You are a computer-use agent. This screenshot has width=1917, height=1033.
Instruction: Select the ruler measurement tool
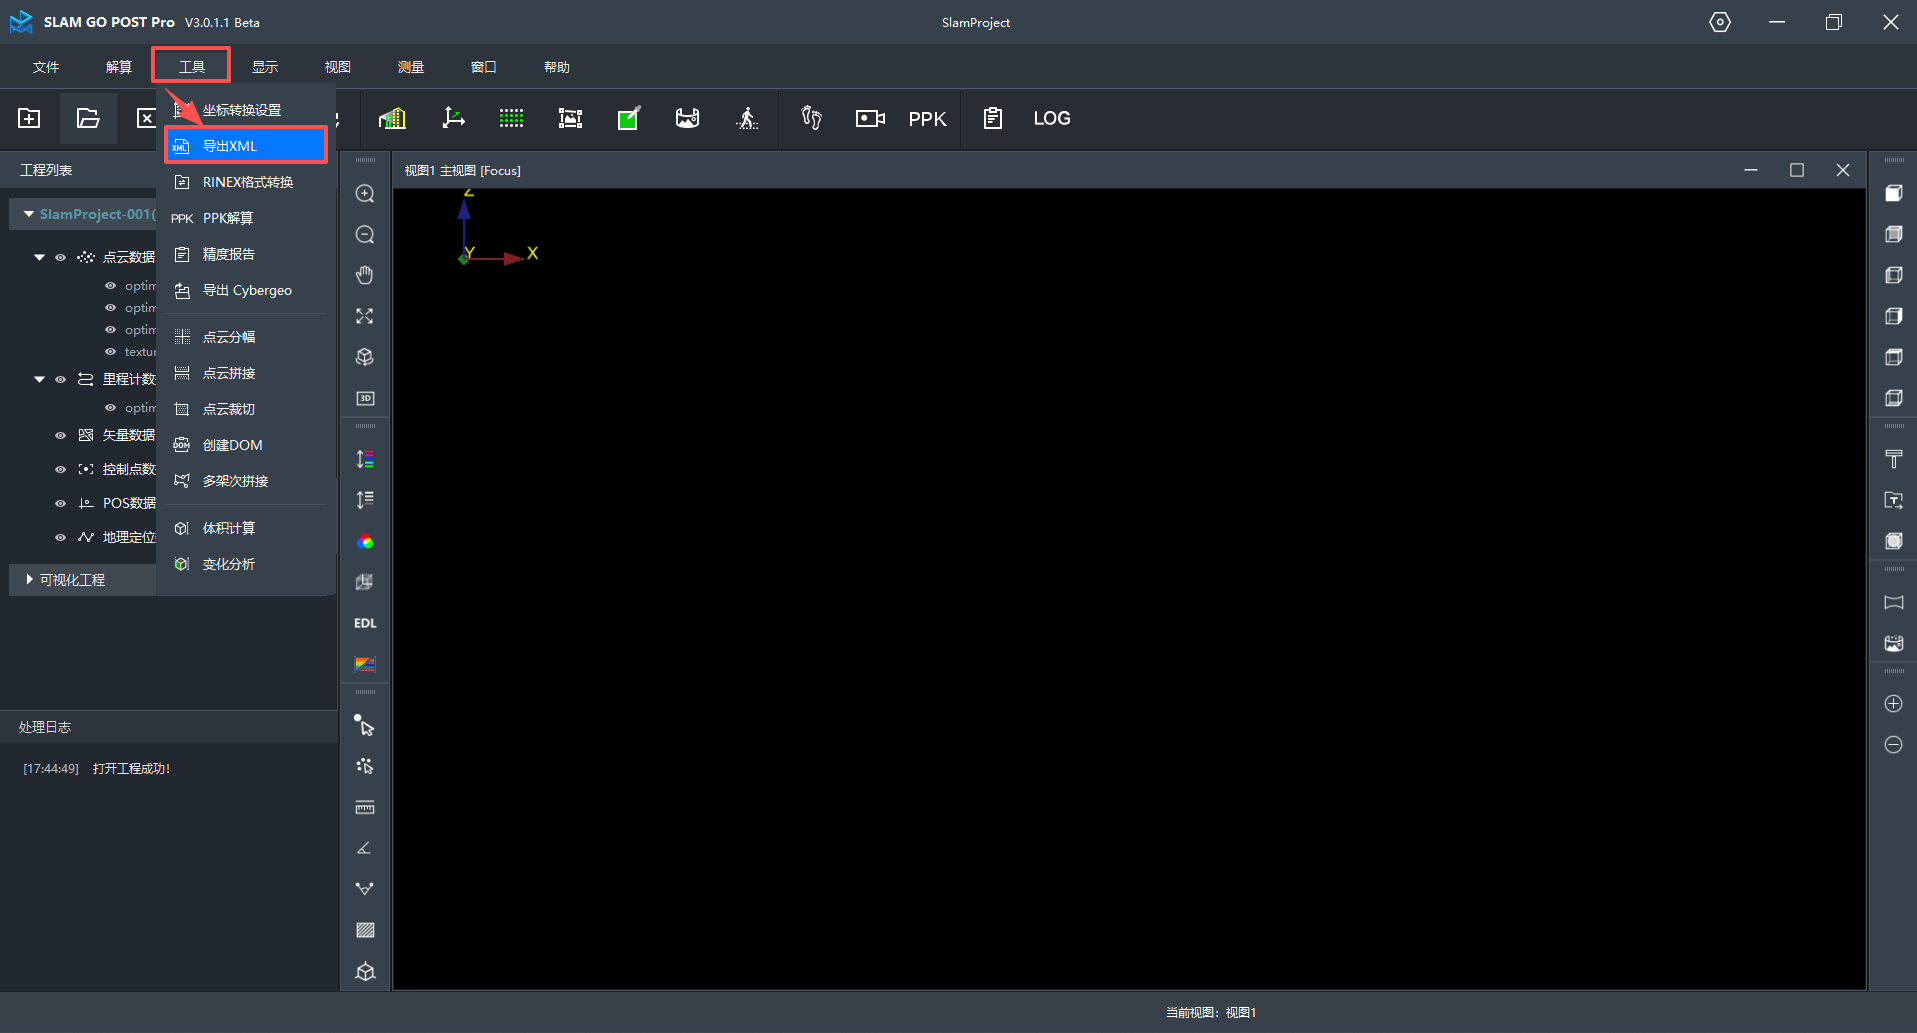point(364,807)
